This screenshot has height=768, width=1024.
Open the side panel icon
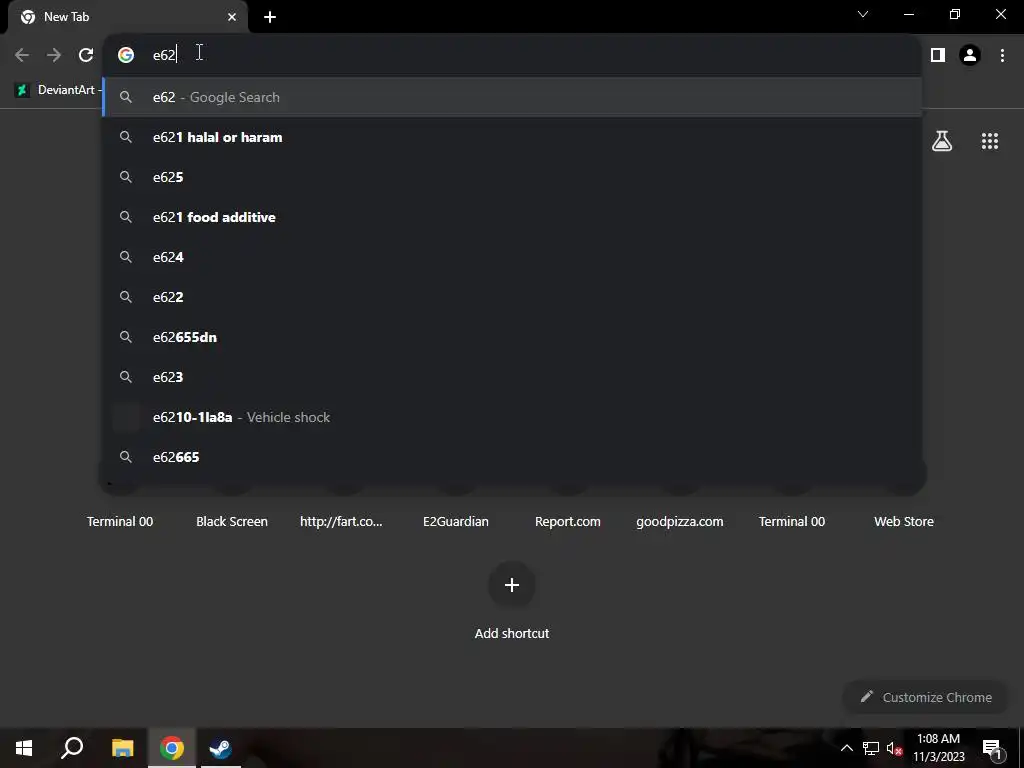pyautogui.click(x=938, y=55)
